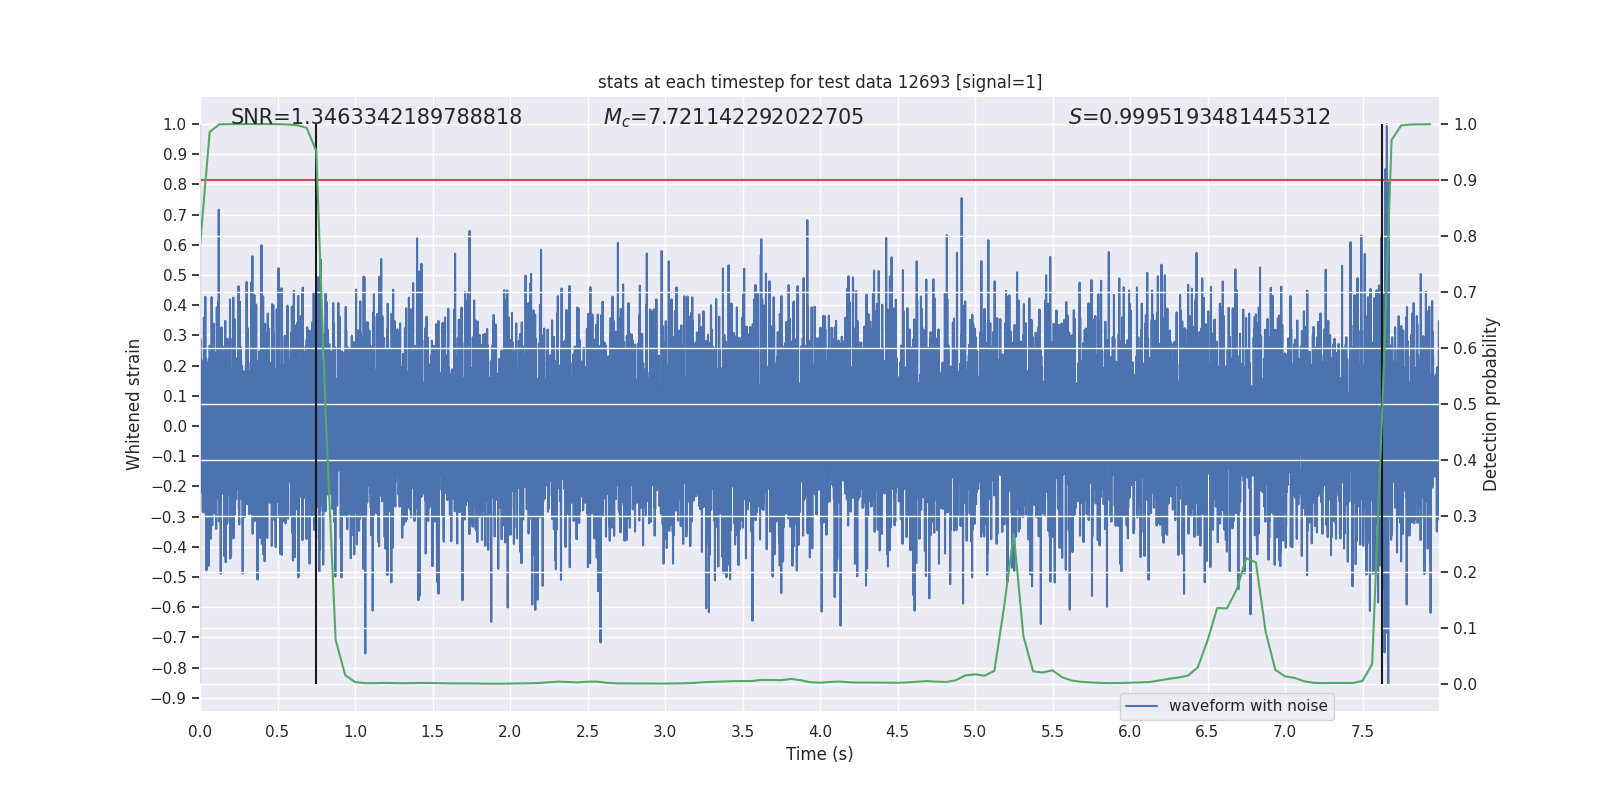Click the 4.0 tick on time axis
This screenshot has height=800, width=1600.
coord(820,731)
